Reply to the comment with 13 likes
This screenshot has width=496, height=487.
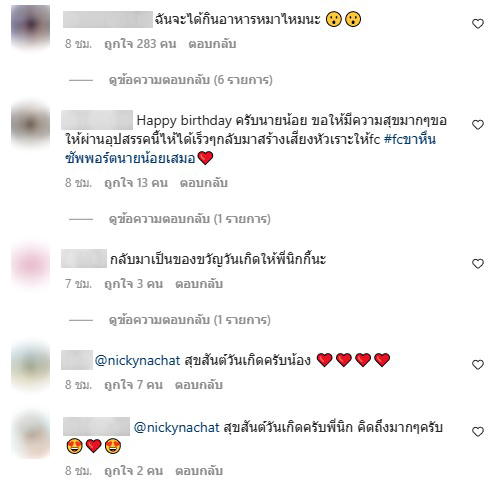(x=204, y=183)
